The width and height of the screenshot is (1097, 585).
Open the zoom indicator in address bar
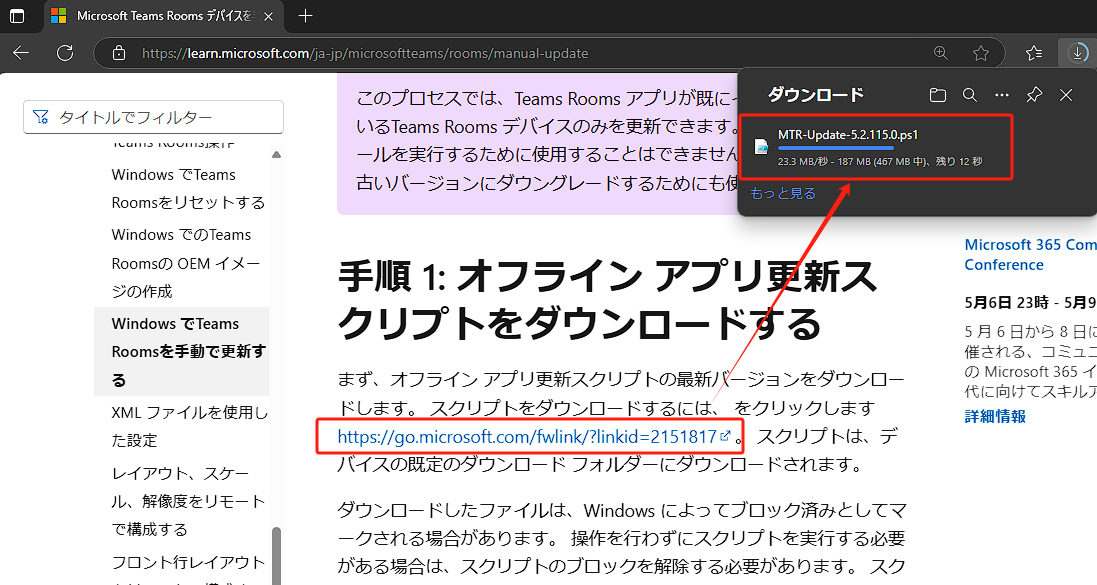click(x=941, y=53)
